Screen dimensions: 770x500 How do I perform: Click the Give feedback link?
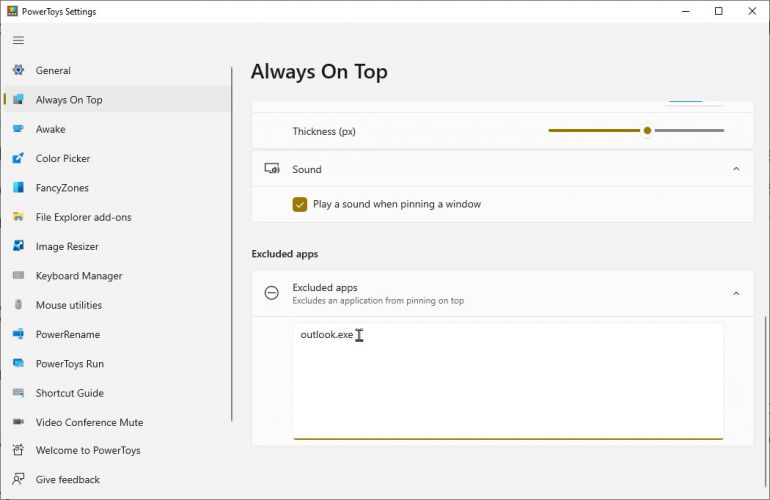tap(67, 480)
